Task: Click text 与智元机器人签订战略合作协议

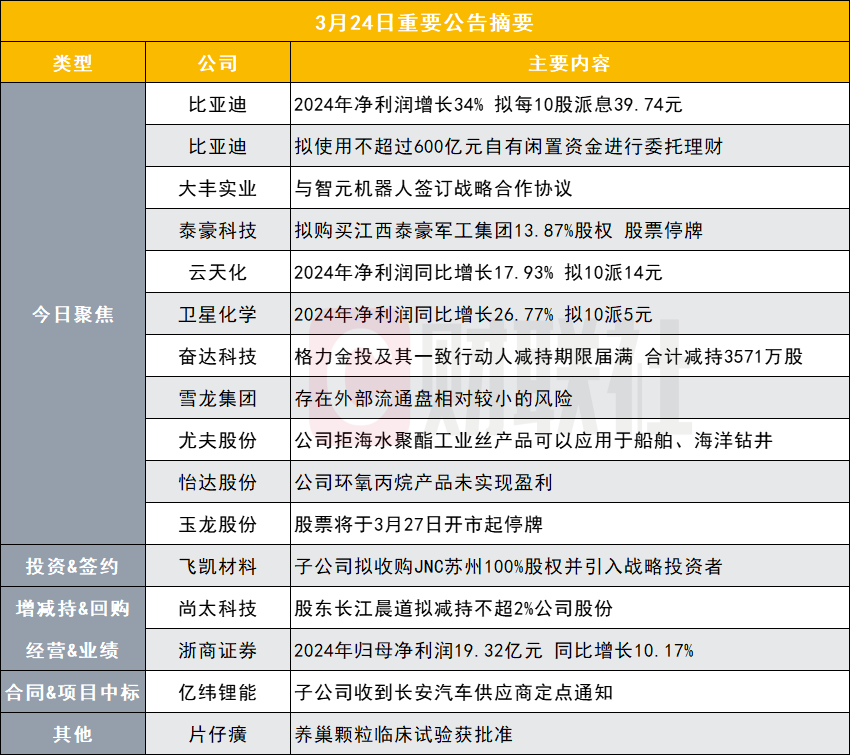Action: 433,189
